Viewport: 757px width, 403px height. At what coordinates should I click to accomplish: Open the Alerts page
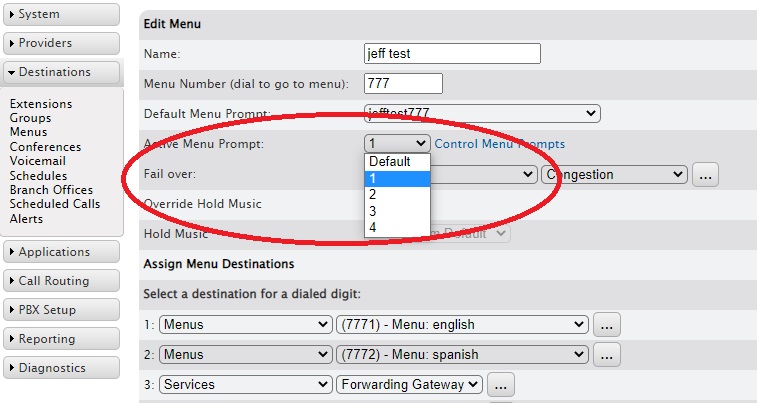(26, 219)
